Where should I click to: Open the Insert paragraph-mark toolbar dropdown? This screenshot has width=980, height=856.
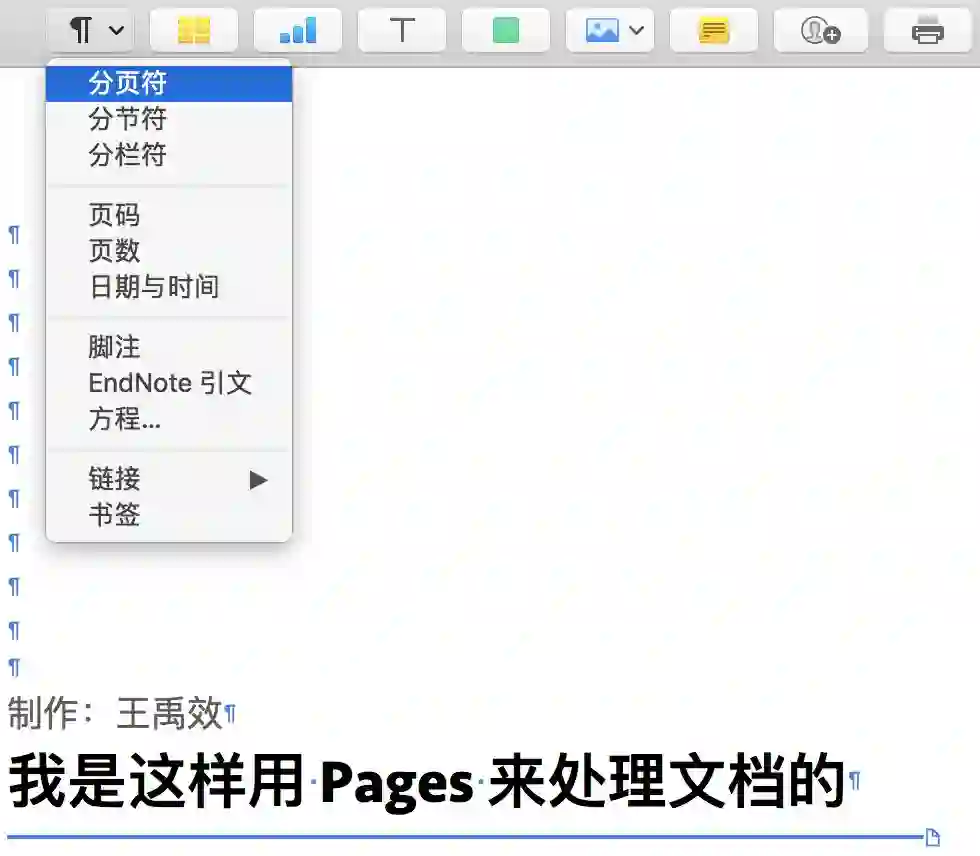tap(90, 30)
